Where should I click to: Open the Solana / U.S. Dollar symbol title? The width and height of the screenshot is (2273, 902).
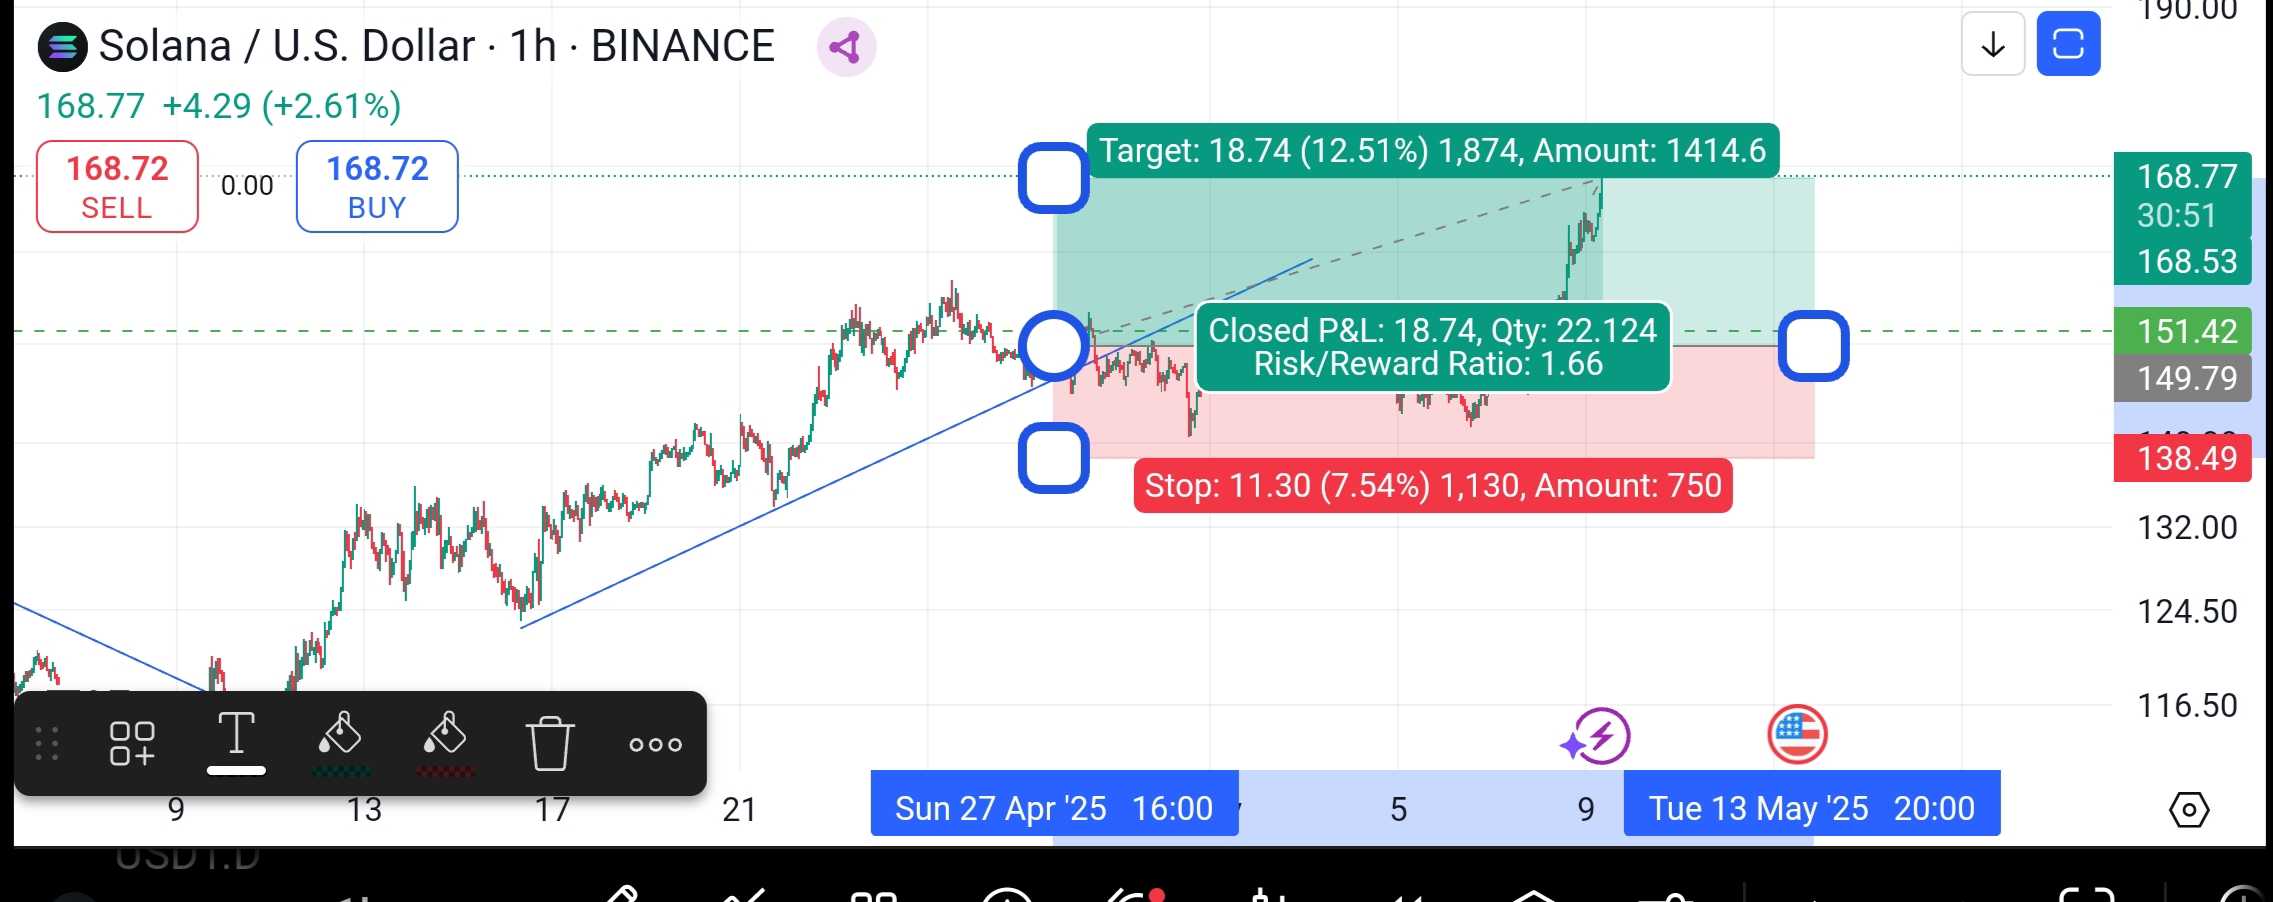point(286,47)
